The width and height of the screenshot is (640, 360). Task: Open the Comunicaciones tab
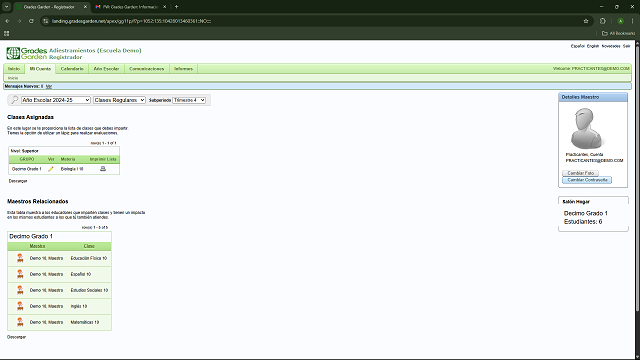click(147, 69)
